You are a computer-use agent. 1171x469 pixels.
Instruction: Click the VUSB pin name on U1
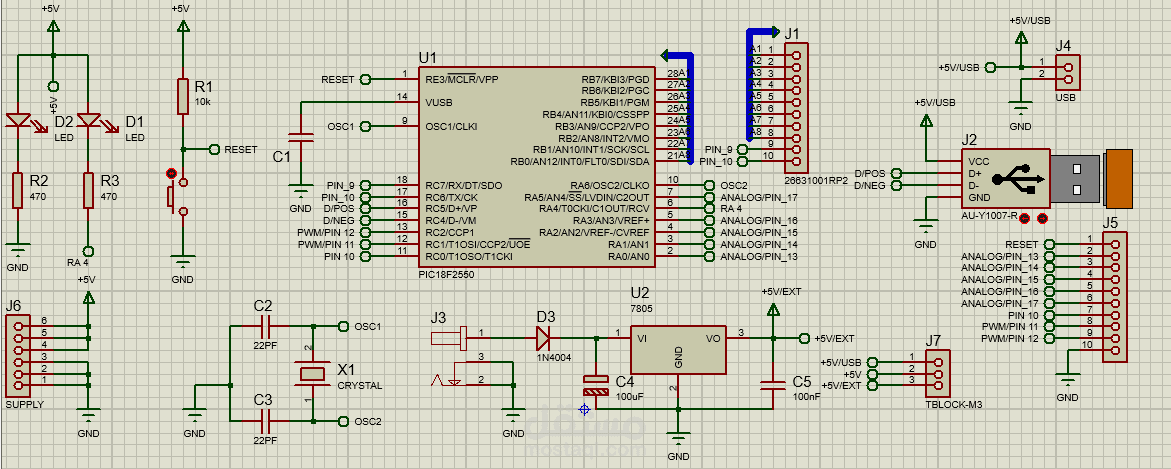click(x=438, y=102)
